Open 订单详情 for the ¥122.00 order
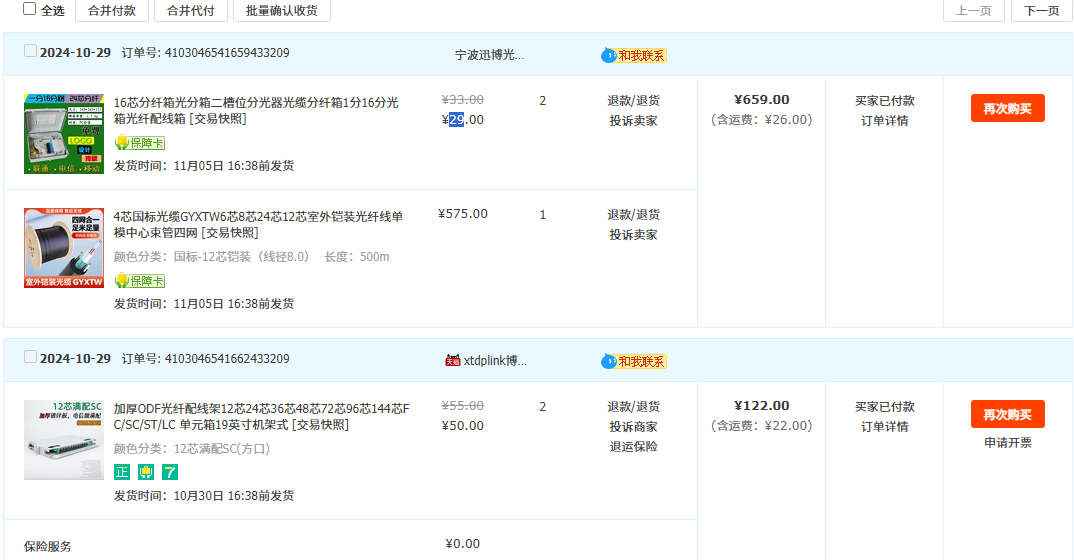The image size is (1074, 560). 884,427
